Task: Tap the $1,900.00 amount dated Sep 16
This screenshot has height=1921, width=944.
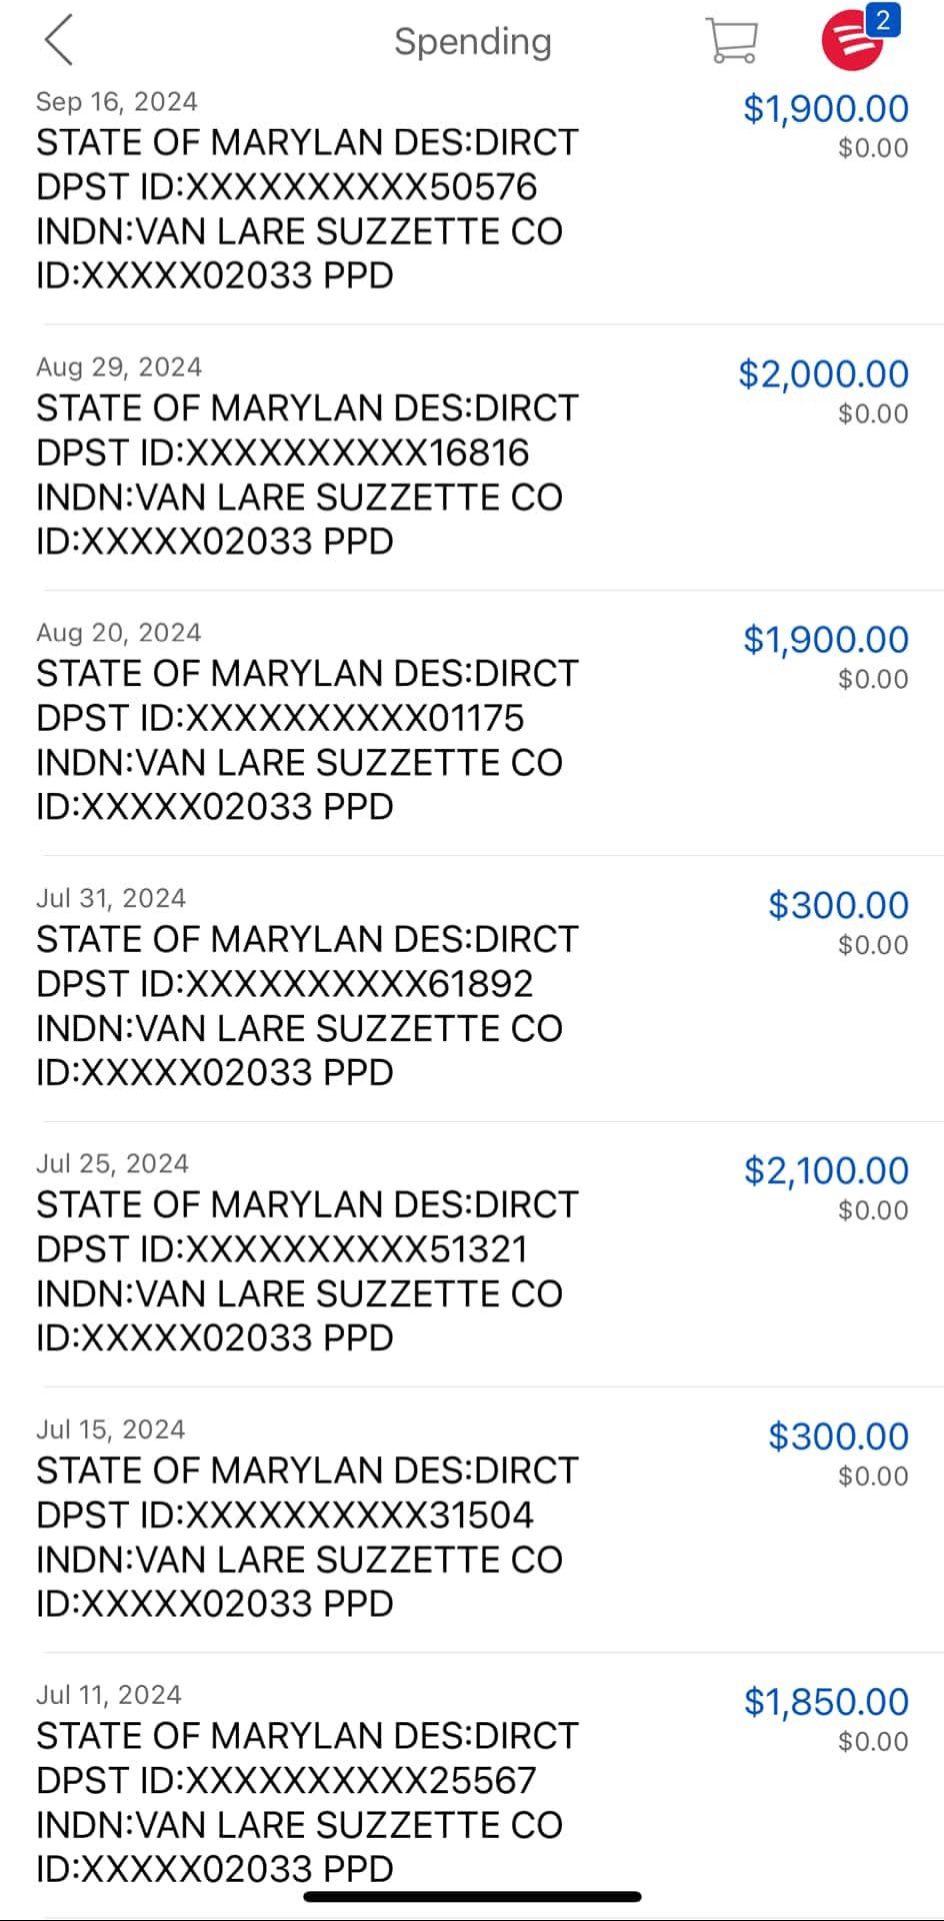Action: click(x=825, y=108)
